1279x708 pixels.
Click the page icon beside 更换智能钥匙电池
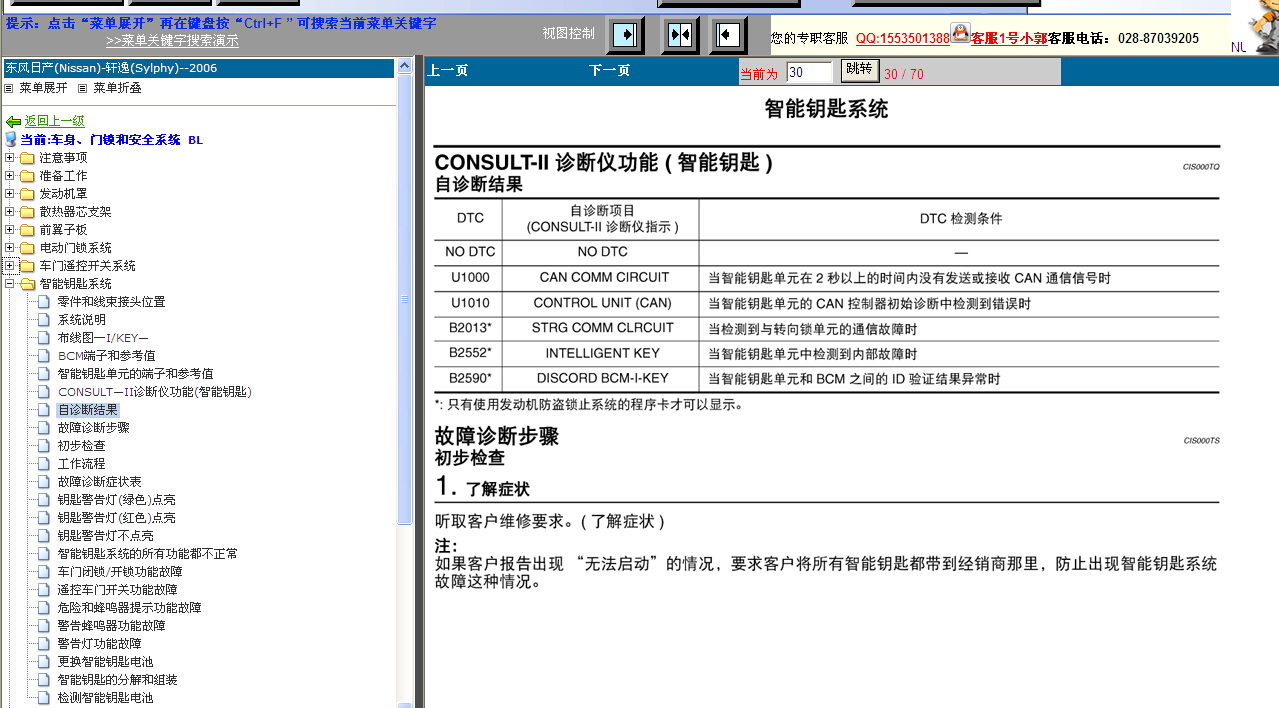[x=44, y=662]
